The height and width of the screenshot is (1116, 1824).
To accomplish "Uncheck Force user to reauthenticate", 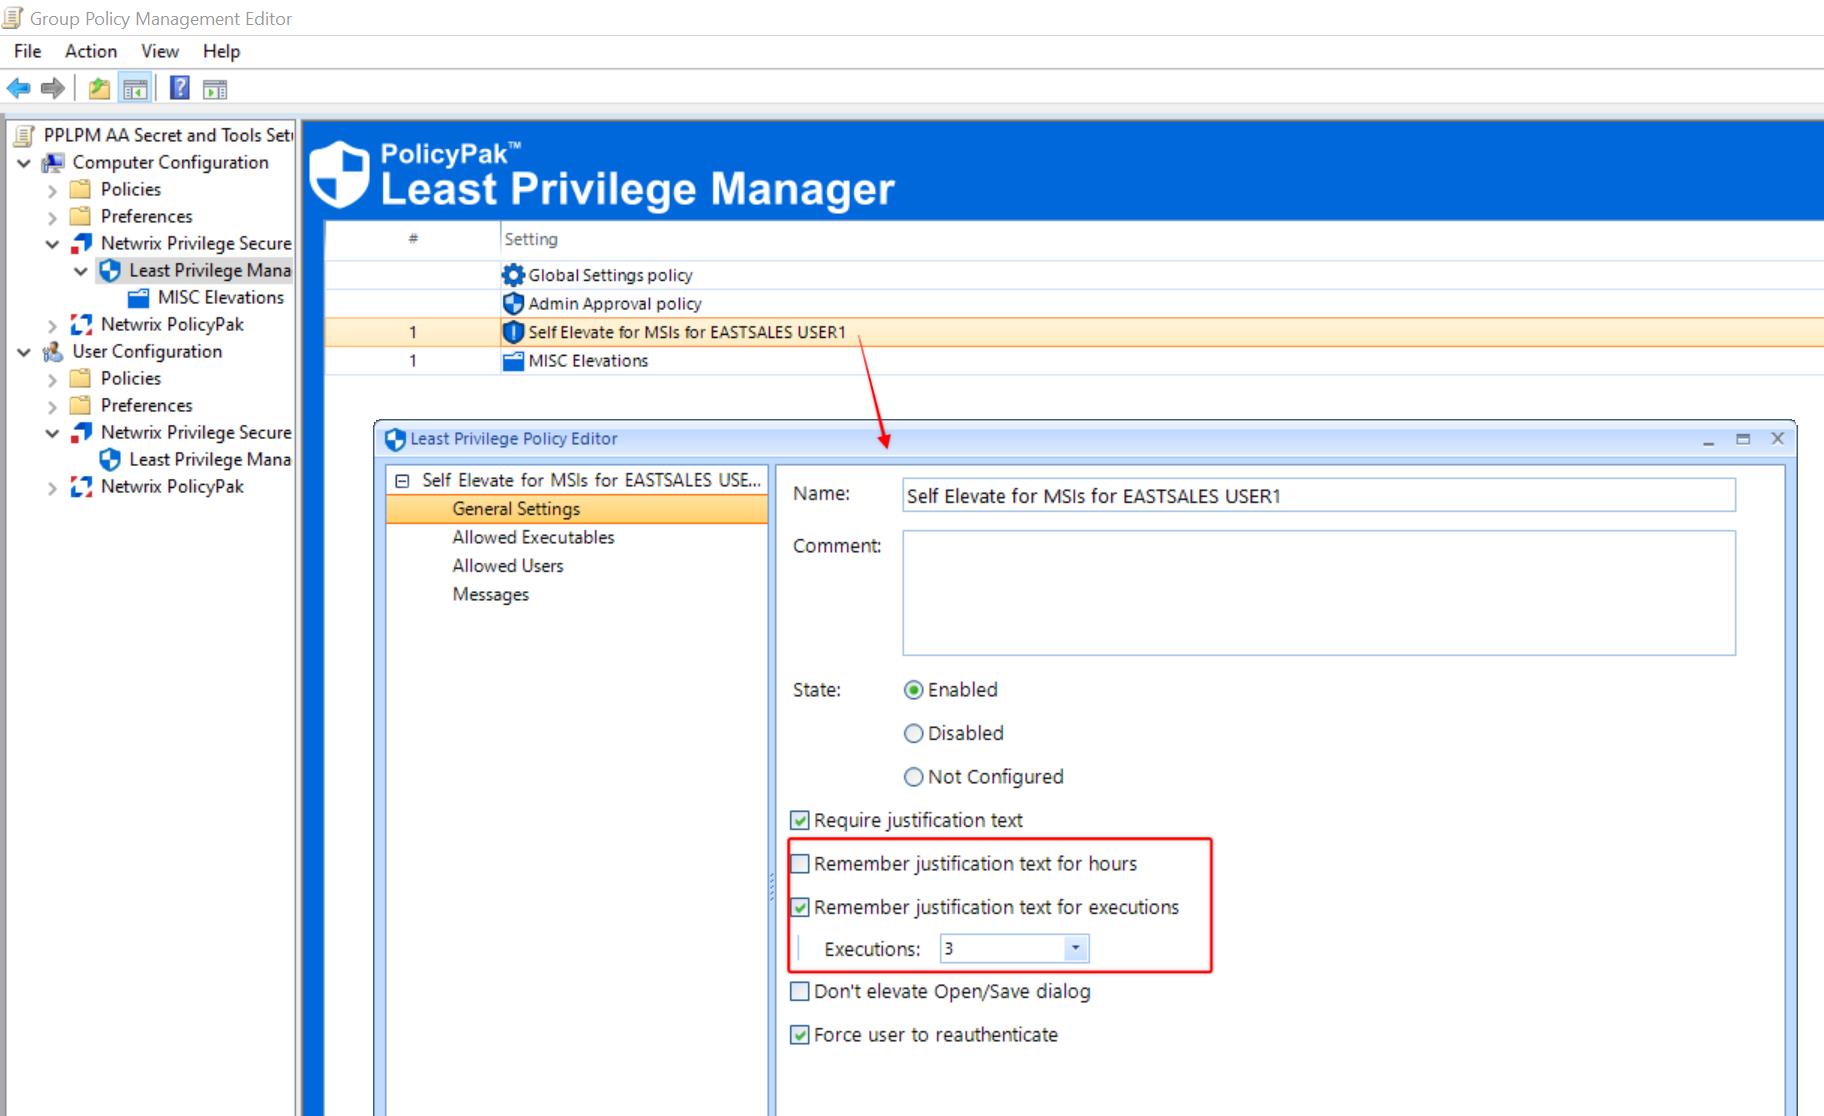I will [800, 1035].
